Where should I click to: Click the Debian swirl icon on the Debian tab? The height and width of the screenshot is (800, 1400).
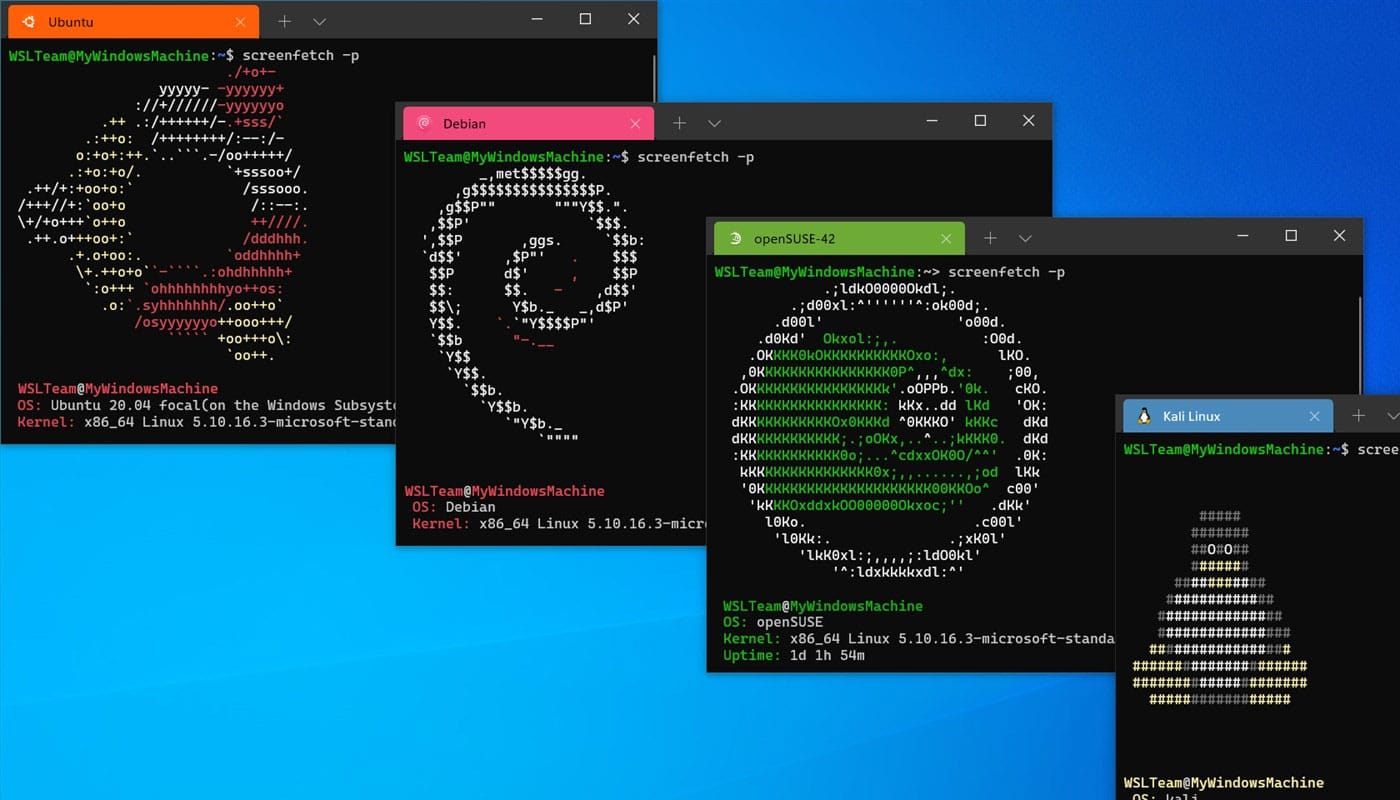click(x=424, y=123)
